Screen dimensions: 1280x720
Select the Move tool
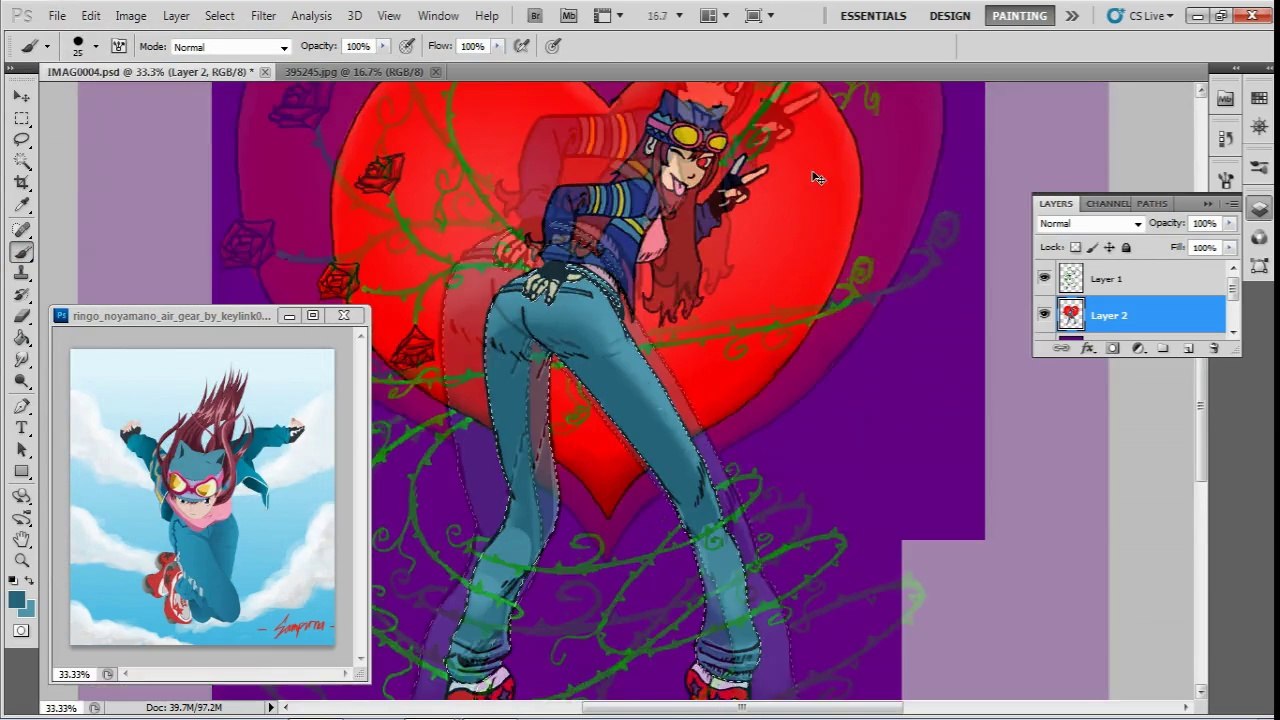21,96
